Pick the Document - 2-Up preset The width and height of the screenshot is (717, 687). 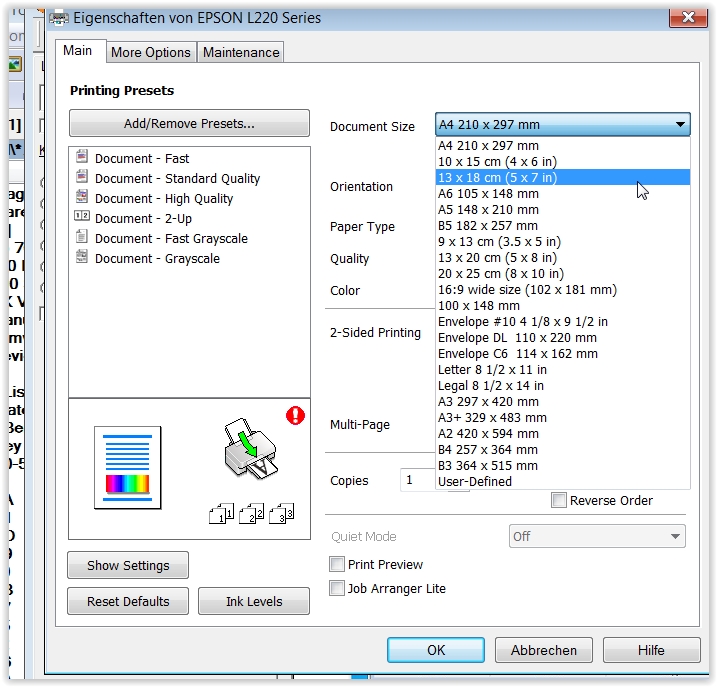click(x=143, y=218)
